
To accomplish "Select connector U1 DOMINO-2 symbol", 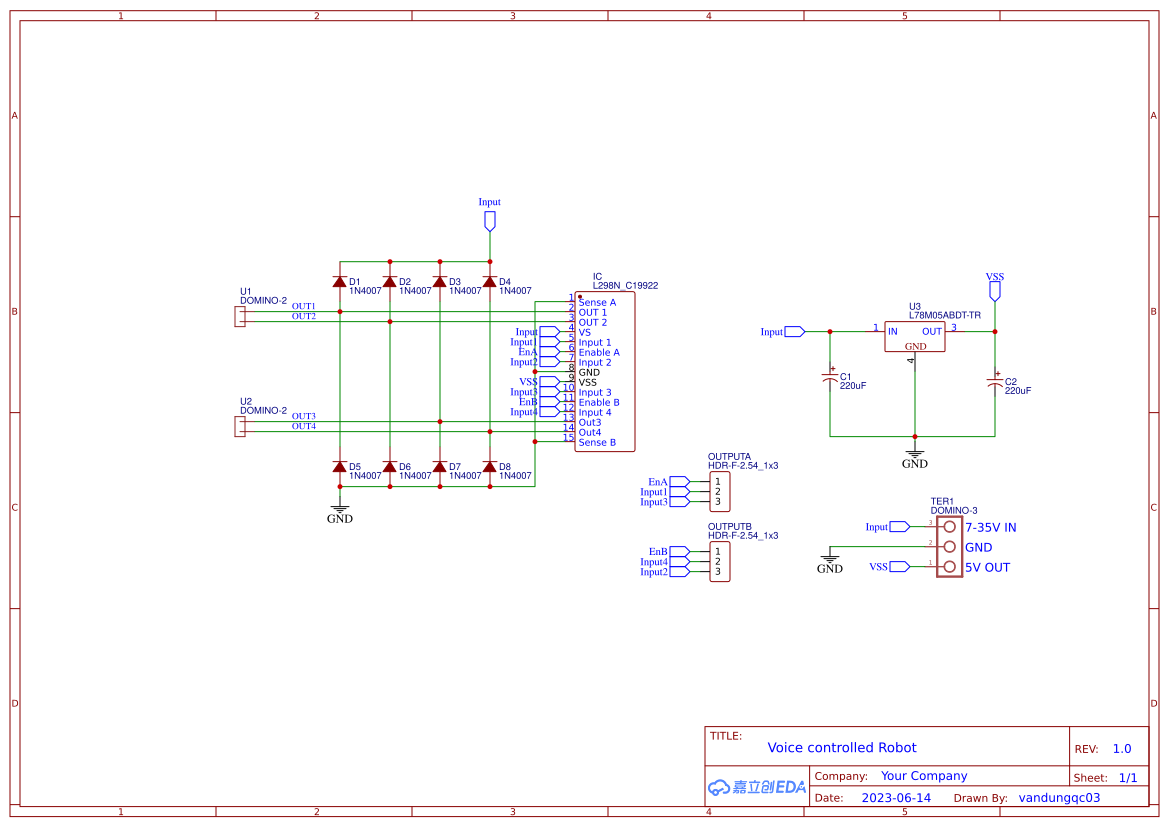I will point(241,315).
